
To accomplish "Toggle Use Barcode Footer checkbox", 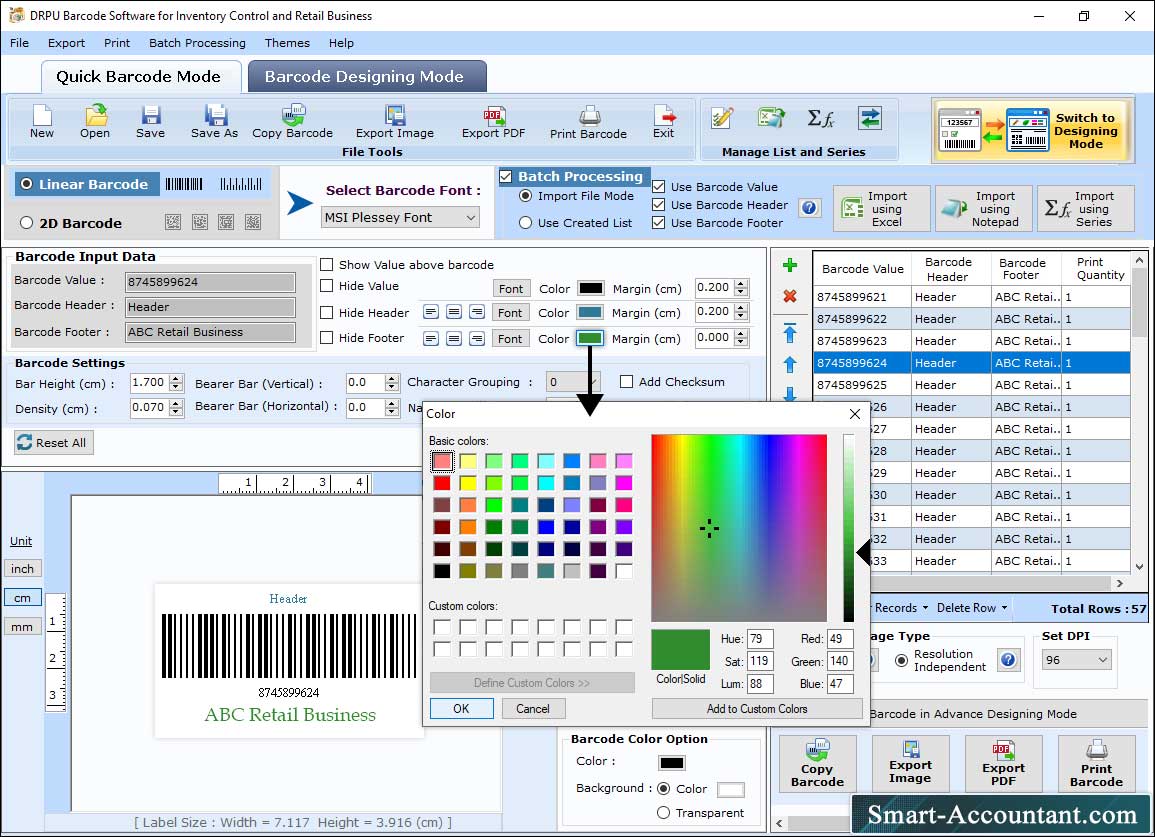I will point(659,223).
